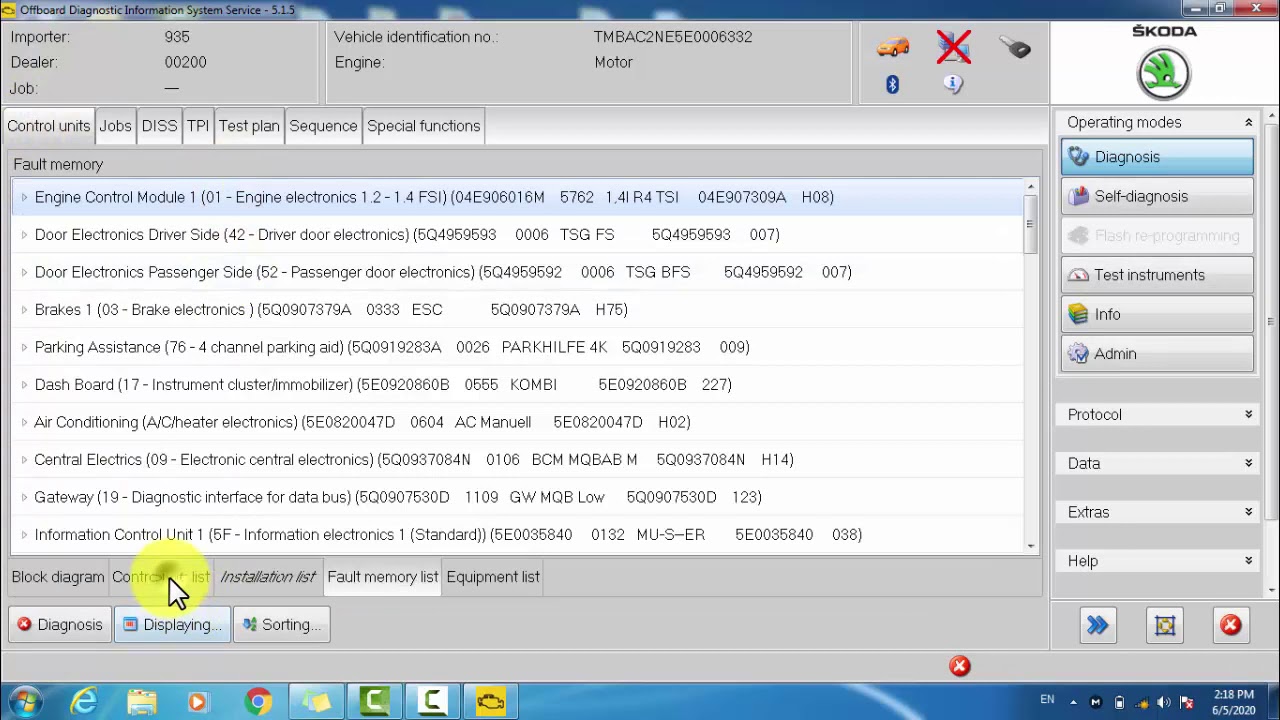Click the Sorting... button
1280x720 pixels.
pyautogui.click(x=281, y=625)
